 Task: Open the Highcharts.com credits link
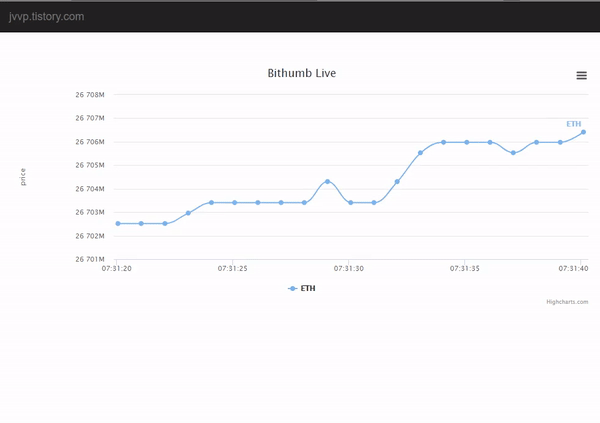pyautogui.click(x=567, y=302)
